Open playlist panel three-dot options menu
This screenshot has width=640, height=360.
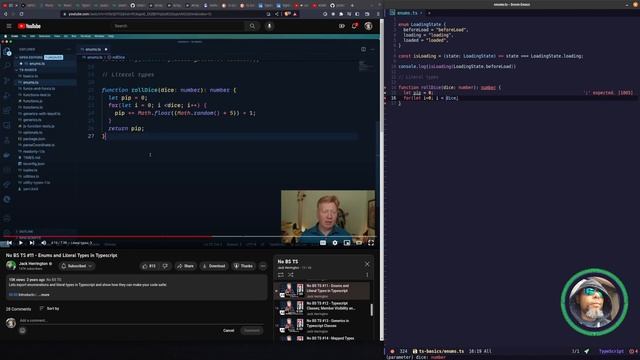click(367, 275)
